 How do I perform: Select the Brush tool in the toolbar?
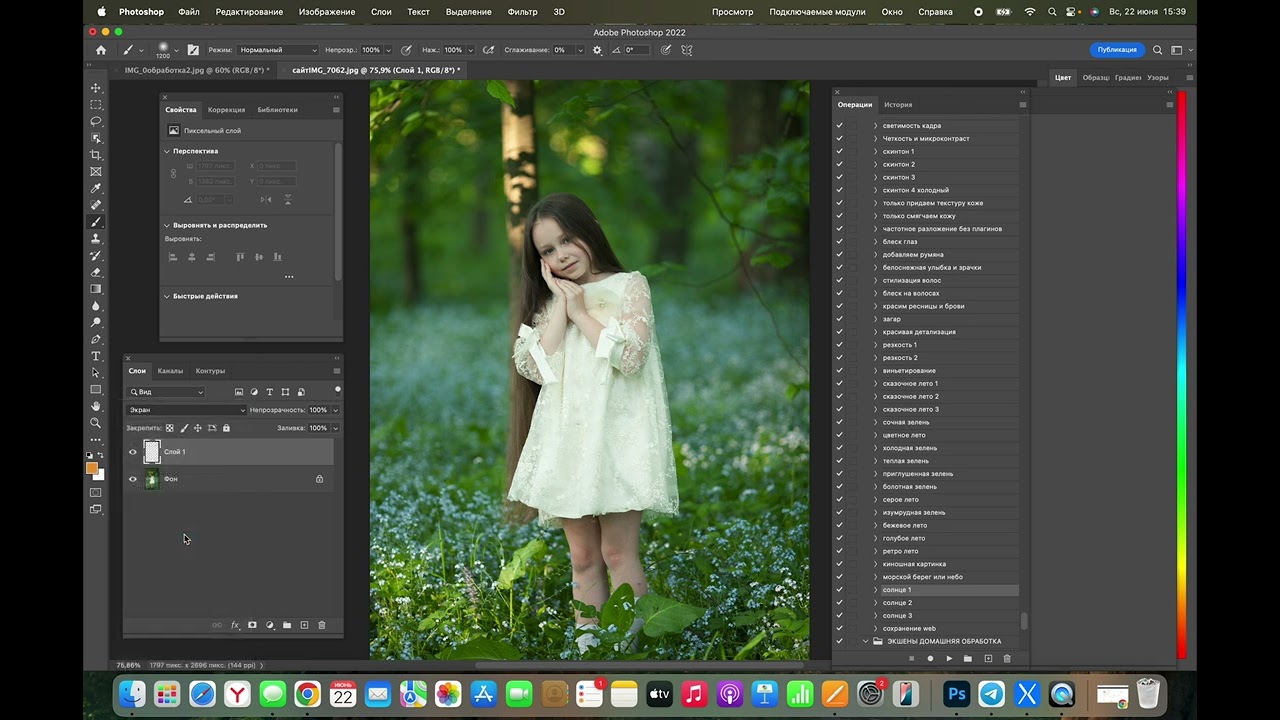point(96,222)
